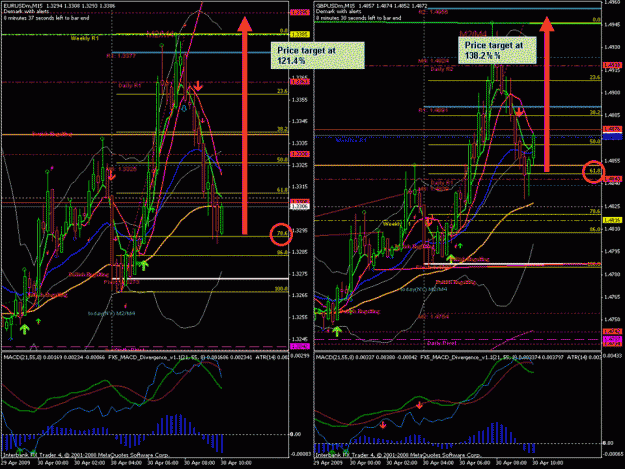Select 'Demark with alerts' label on GBPUSD chart

tap(338, 12)
